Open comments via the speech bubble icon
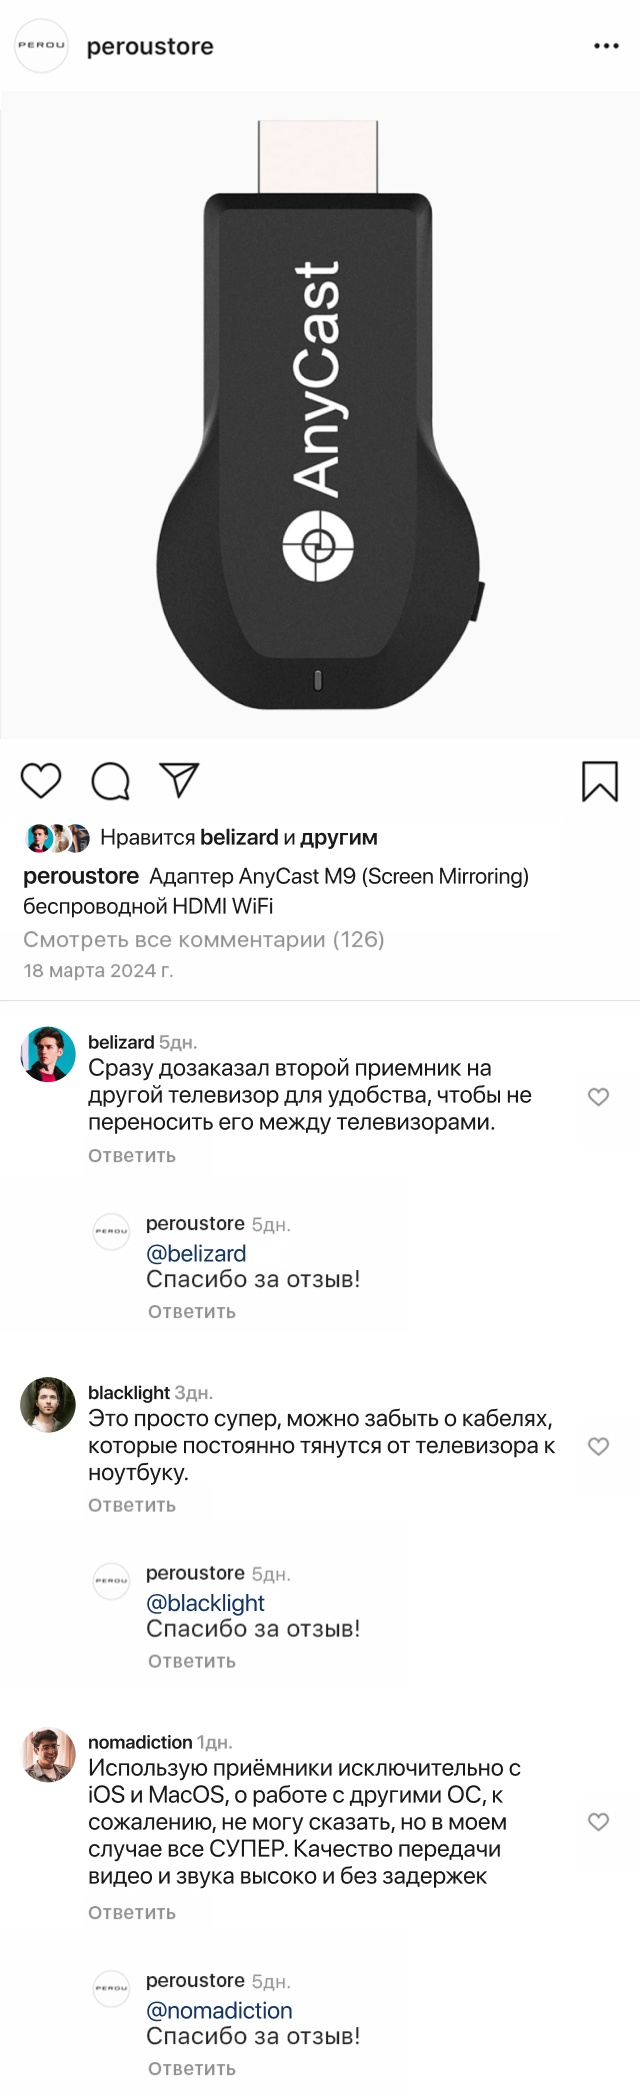Viewport: 641px width, 2091px height. pyautogui.click(x=110, y=781)
